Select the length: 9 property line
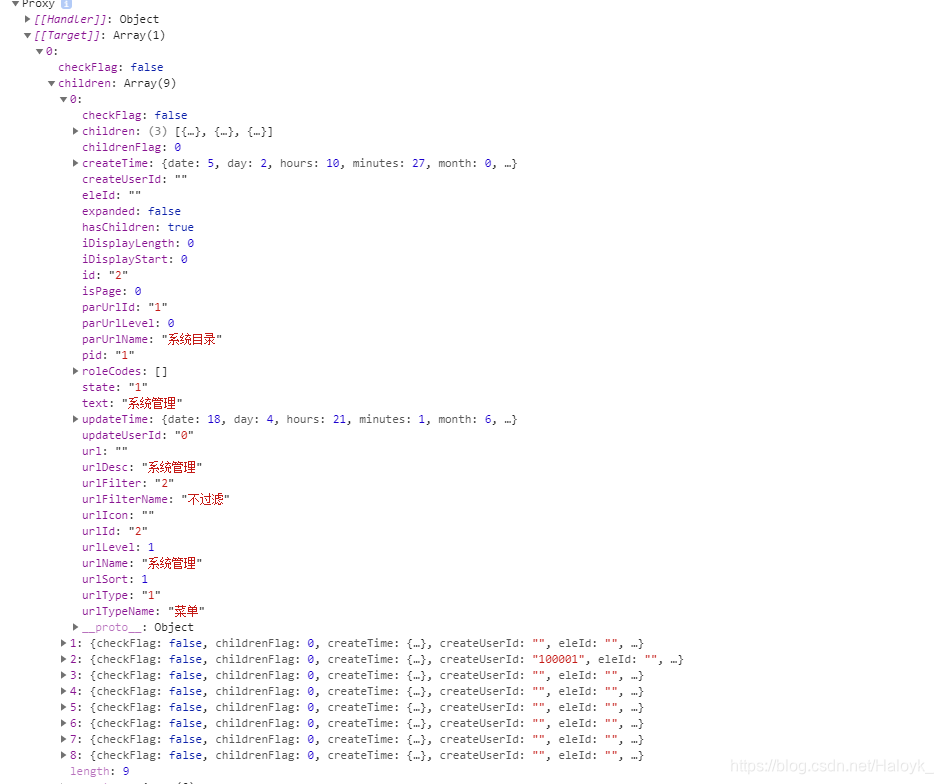Image resolution: width=943 pixels, height=784 pixels. tap(99, 771)
